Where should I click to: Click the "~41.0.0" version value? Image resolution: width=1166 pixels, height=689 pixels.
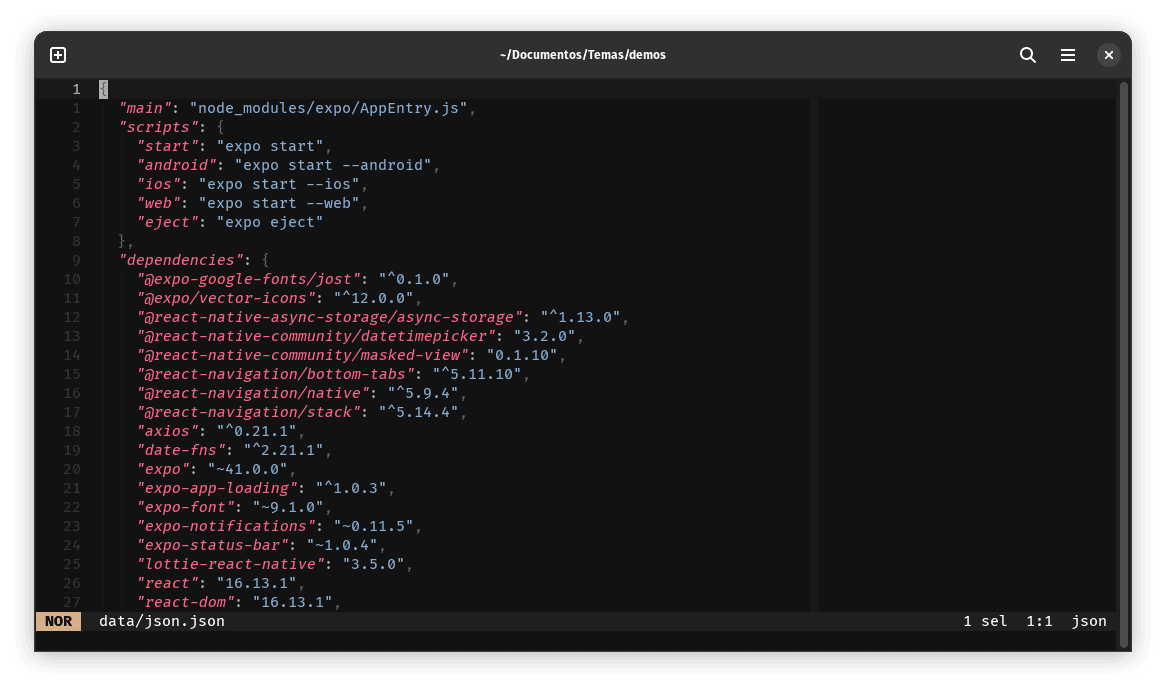[248, 470]
